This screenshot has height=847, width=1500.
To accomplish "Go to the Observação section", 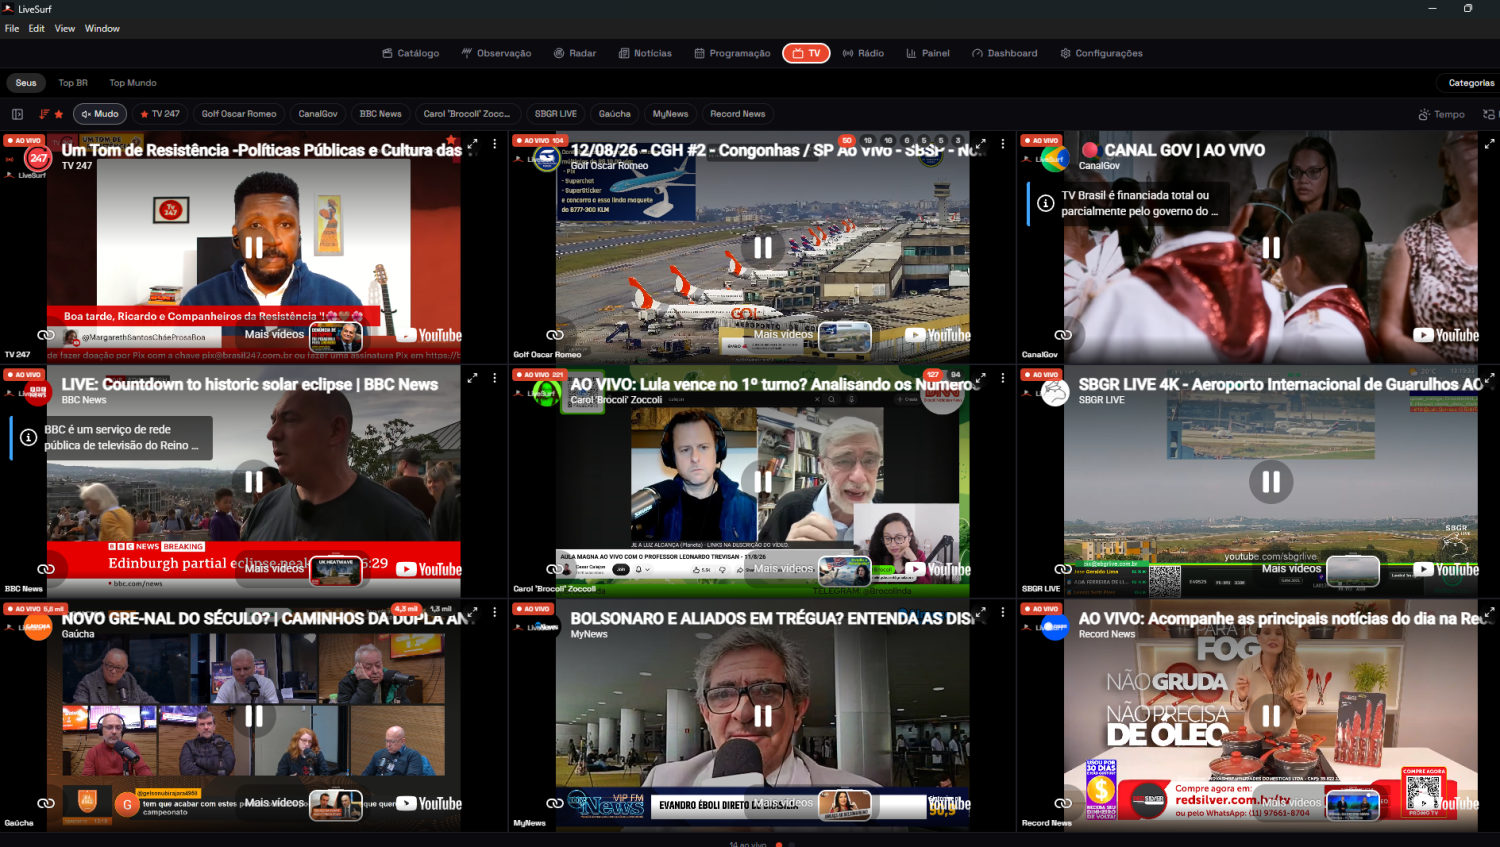I will tap(496, 53).
